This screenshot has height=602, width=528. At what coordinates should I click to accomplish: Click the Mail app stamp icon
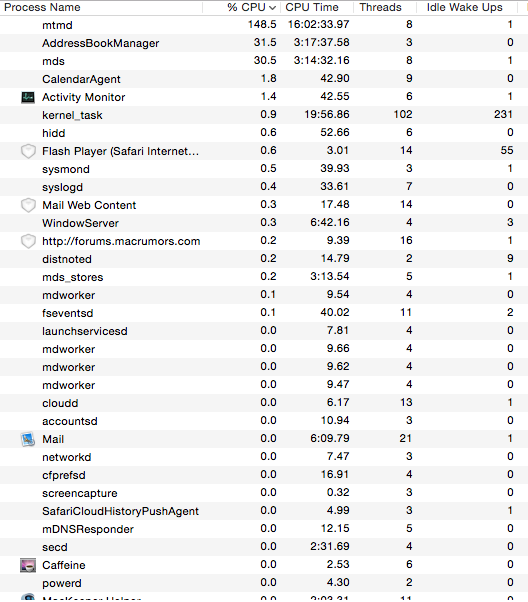pos(28,439)
